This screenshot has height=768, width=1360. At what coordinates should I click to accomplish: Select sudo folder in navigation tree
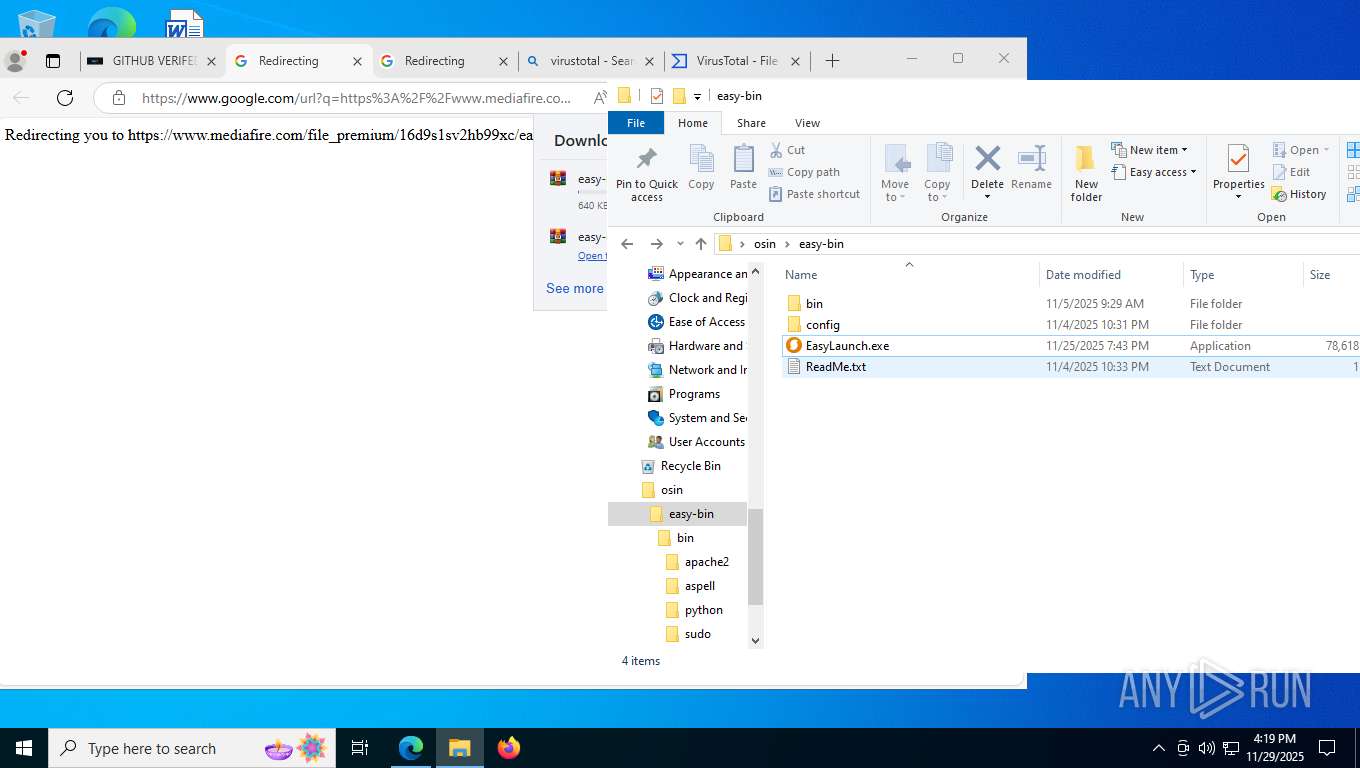coord(697,634)
